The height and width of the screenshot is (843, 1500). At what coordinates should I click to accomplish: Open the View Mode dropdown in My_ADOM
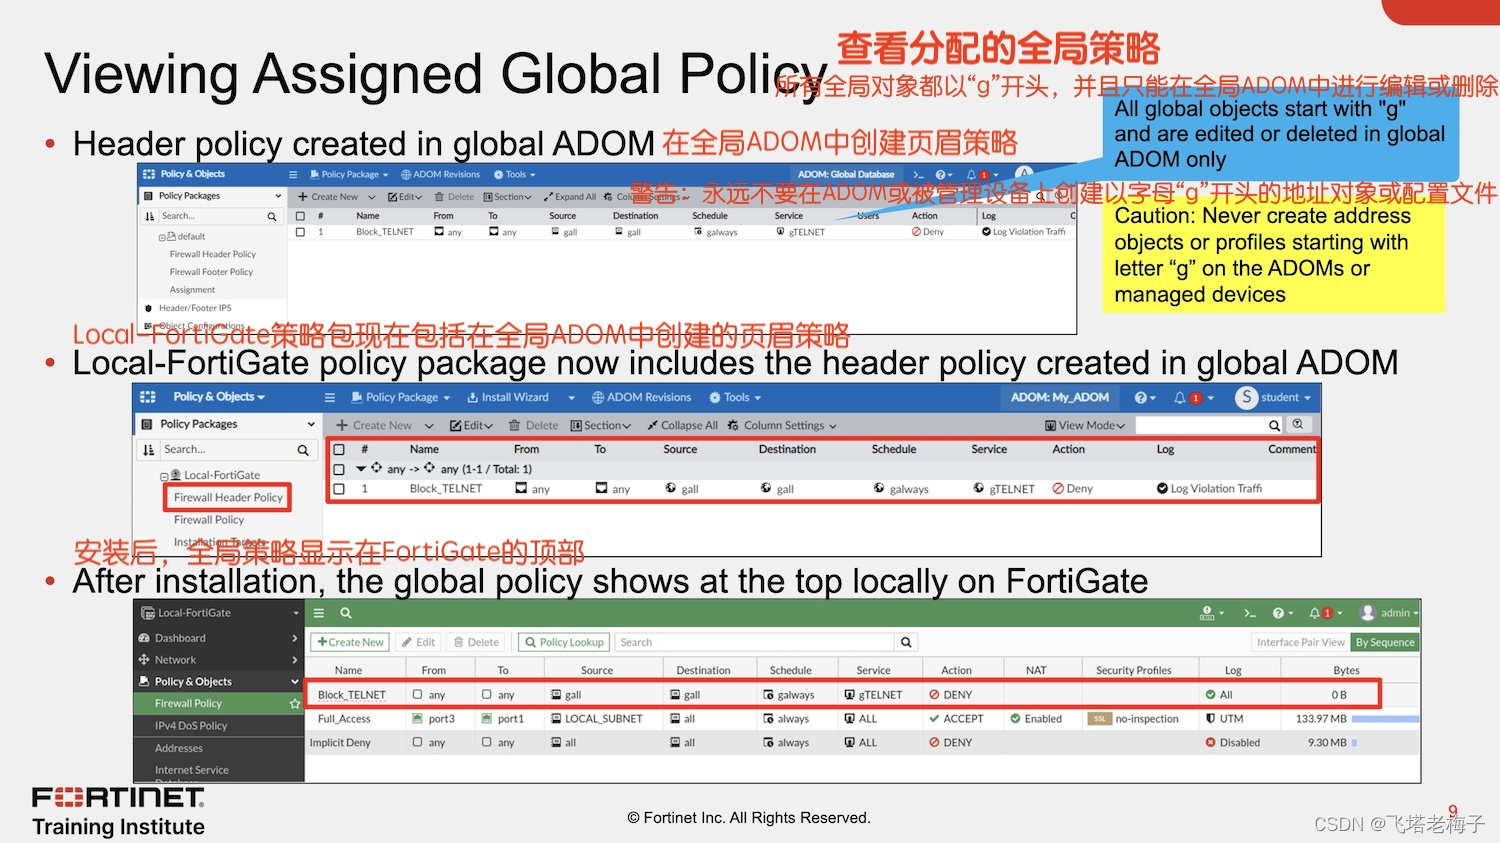tap(1085, 425)
